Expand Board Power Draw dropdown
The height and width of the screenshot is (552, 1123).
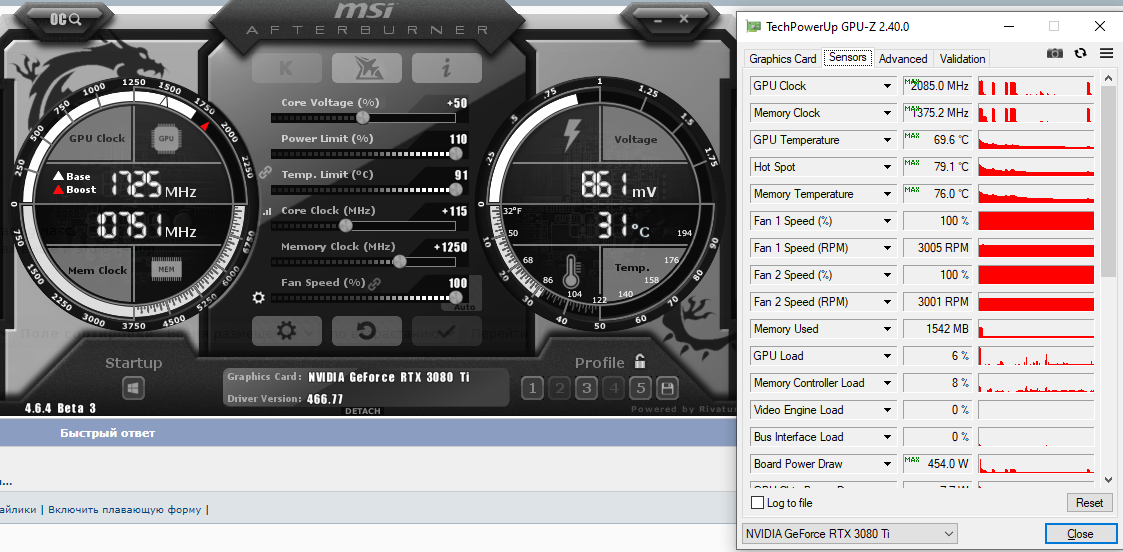click(887, 465)
